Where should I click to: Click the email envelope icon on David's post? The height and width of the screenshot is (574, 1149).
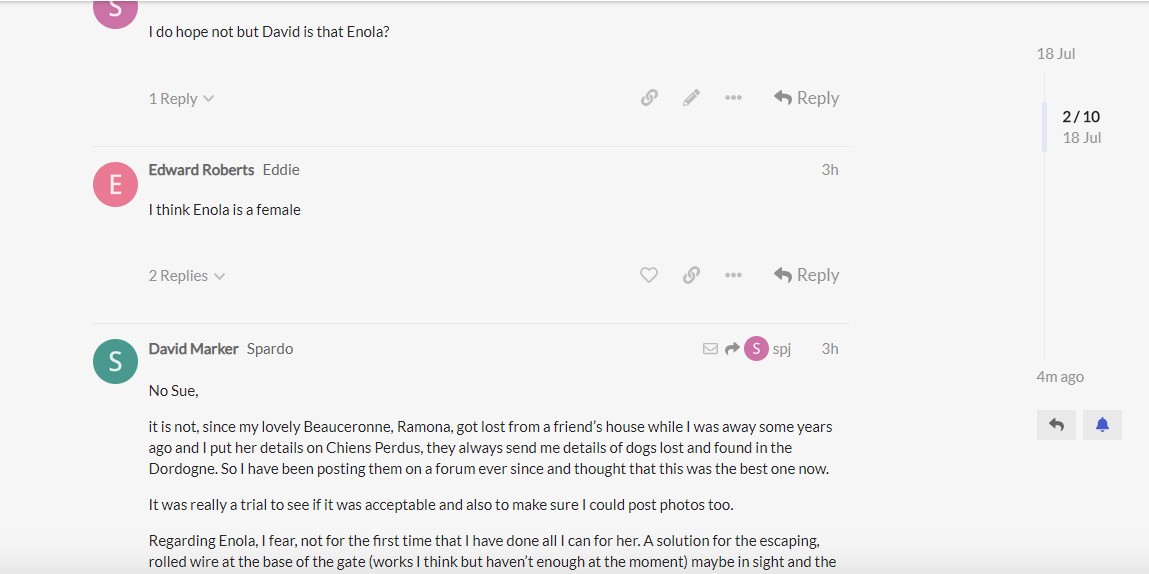click(x=710, y=349)
